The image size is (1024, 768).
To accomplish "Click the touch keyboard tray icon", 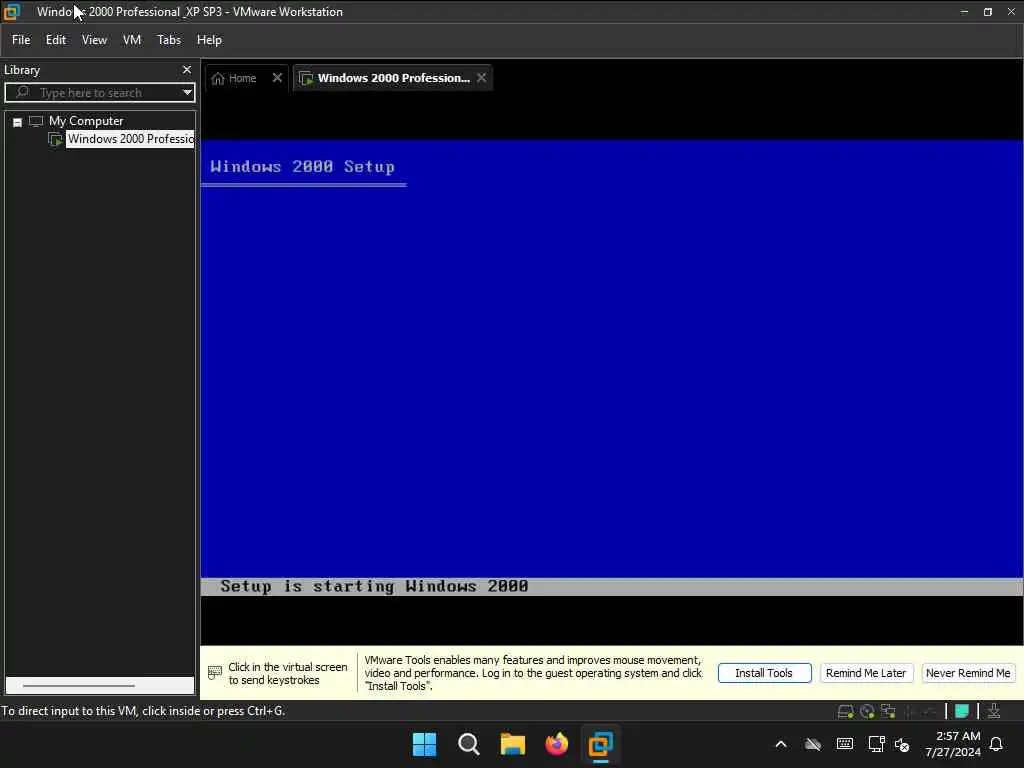I will pyautogui.click(x=844, y=744).
